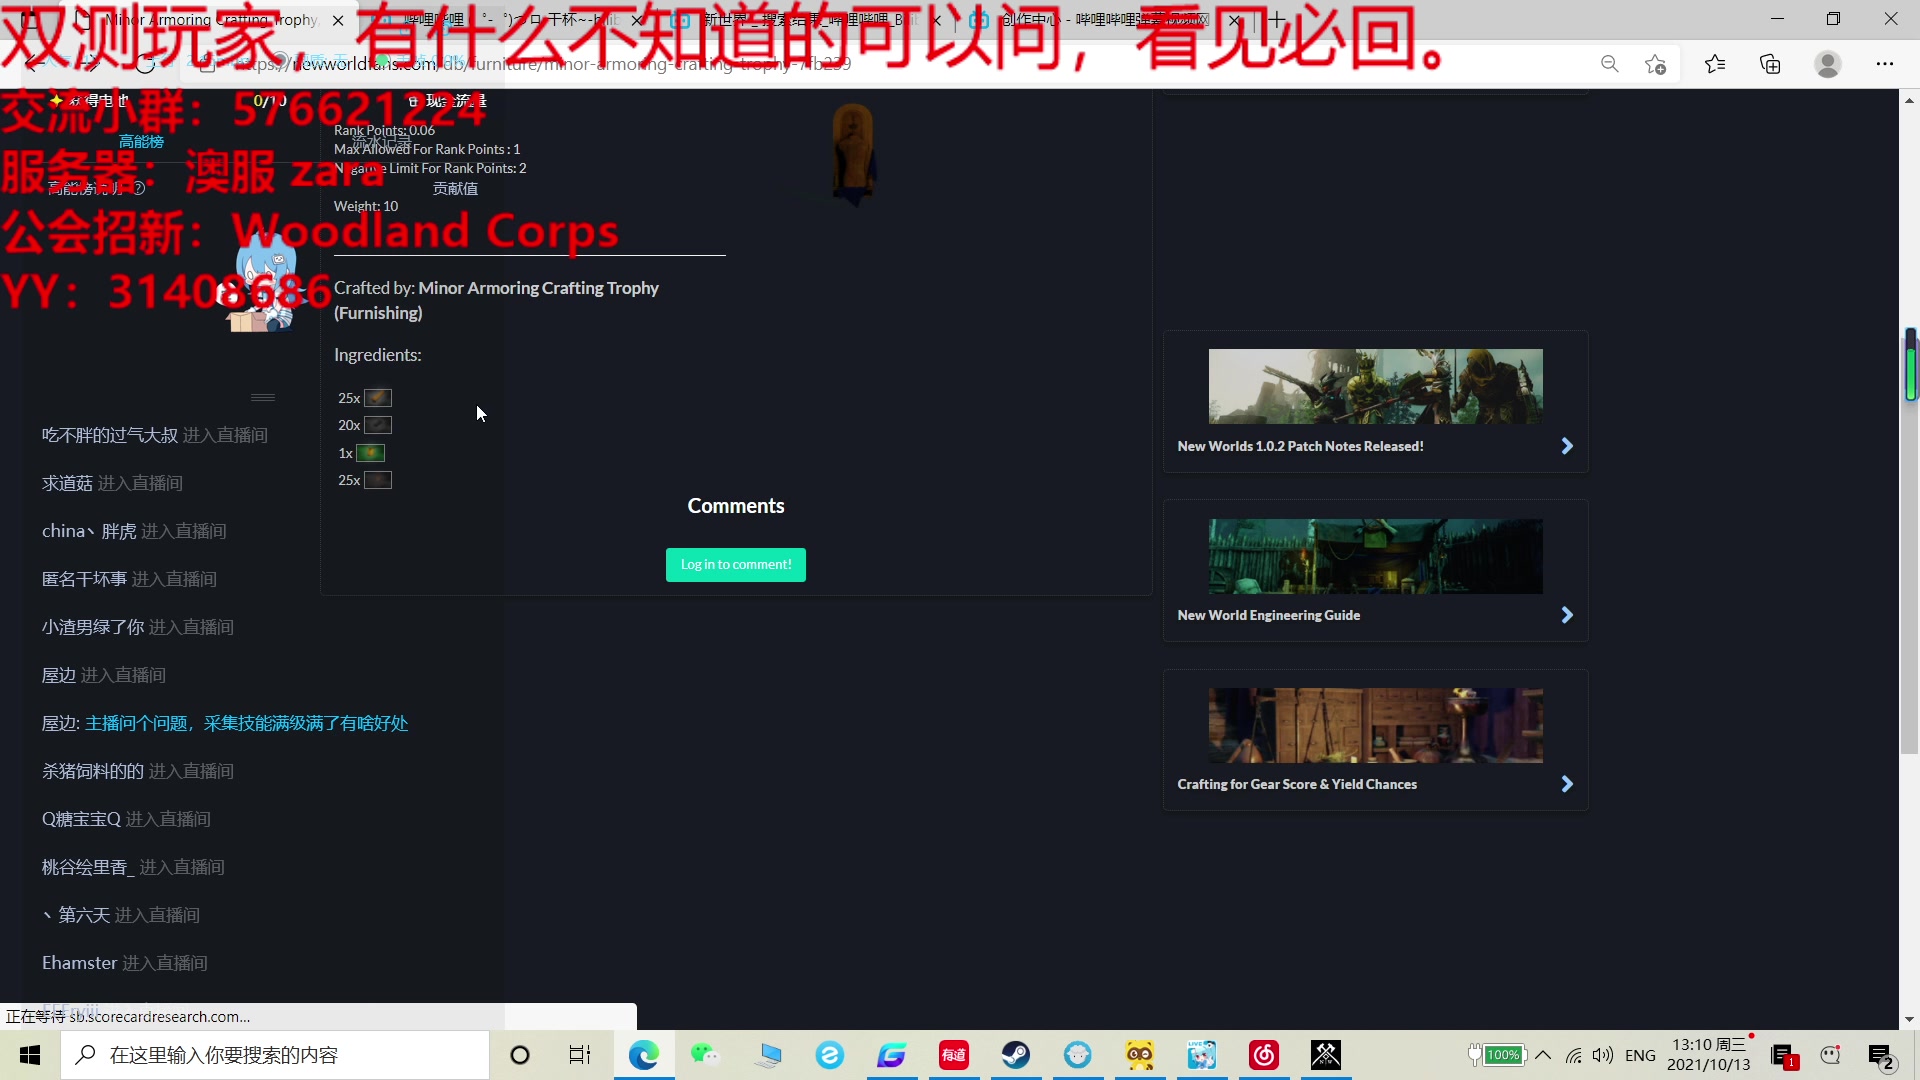Click the Comments heading
The image size is (1920, 1080).
[x=736, y=506]
